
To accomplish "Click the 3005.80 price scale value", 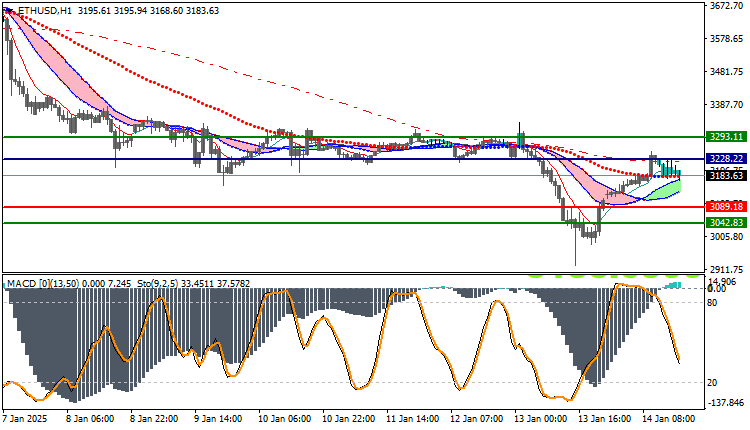I will tap(726, 236).
